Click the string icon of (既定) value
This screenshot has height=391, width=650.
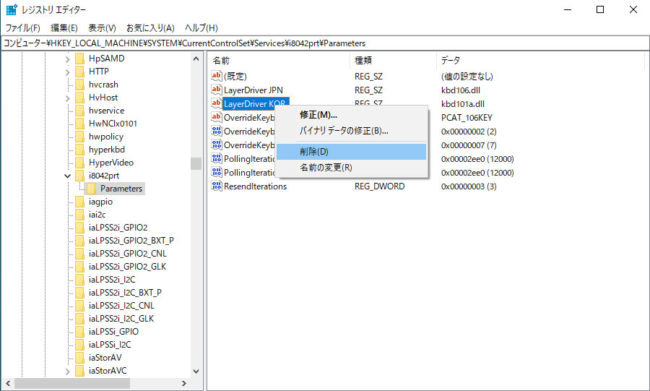216,76
